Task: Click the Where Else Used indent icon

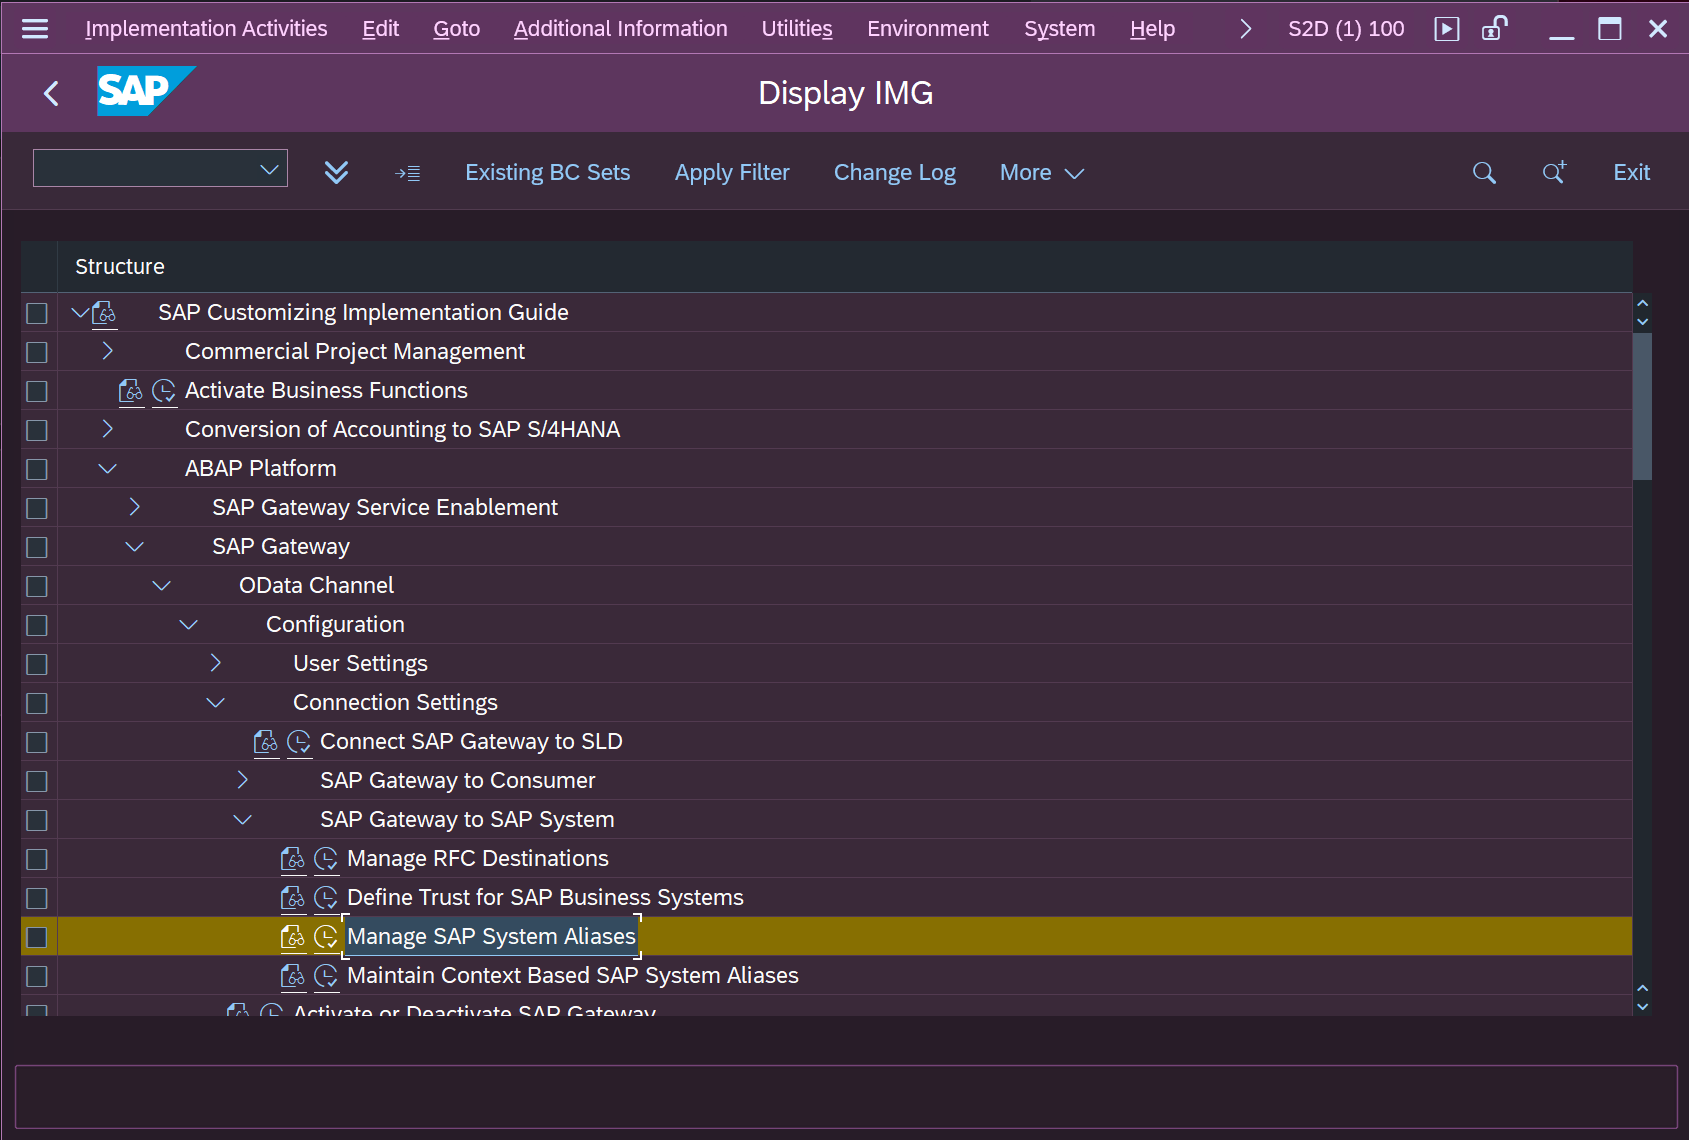Action: point(408,173)
